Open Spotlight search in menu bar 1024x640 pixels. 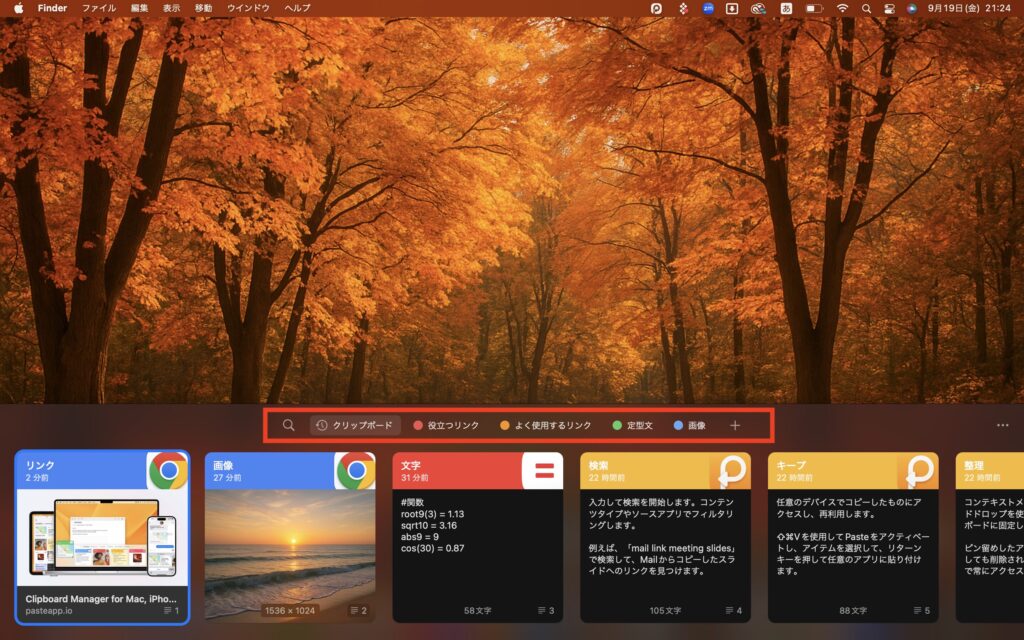pos(865,8)
